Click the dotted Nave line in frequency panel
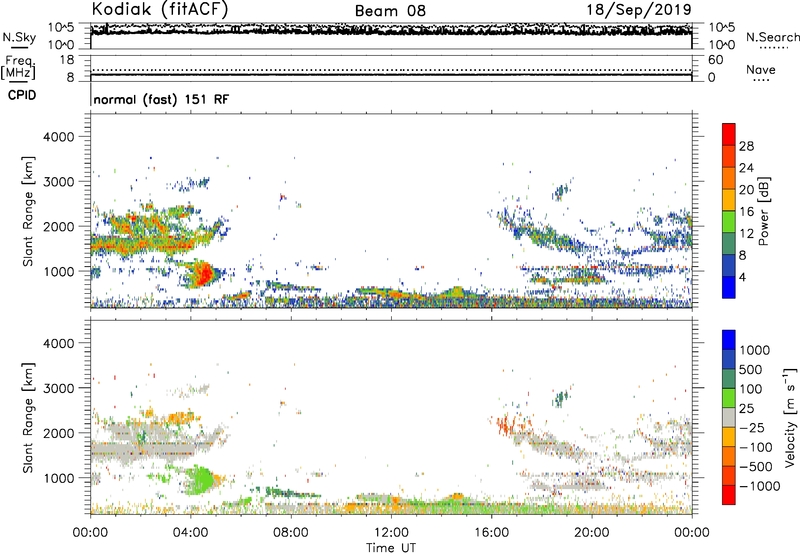This screenshot has width=800, height=554. (391, 70)
